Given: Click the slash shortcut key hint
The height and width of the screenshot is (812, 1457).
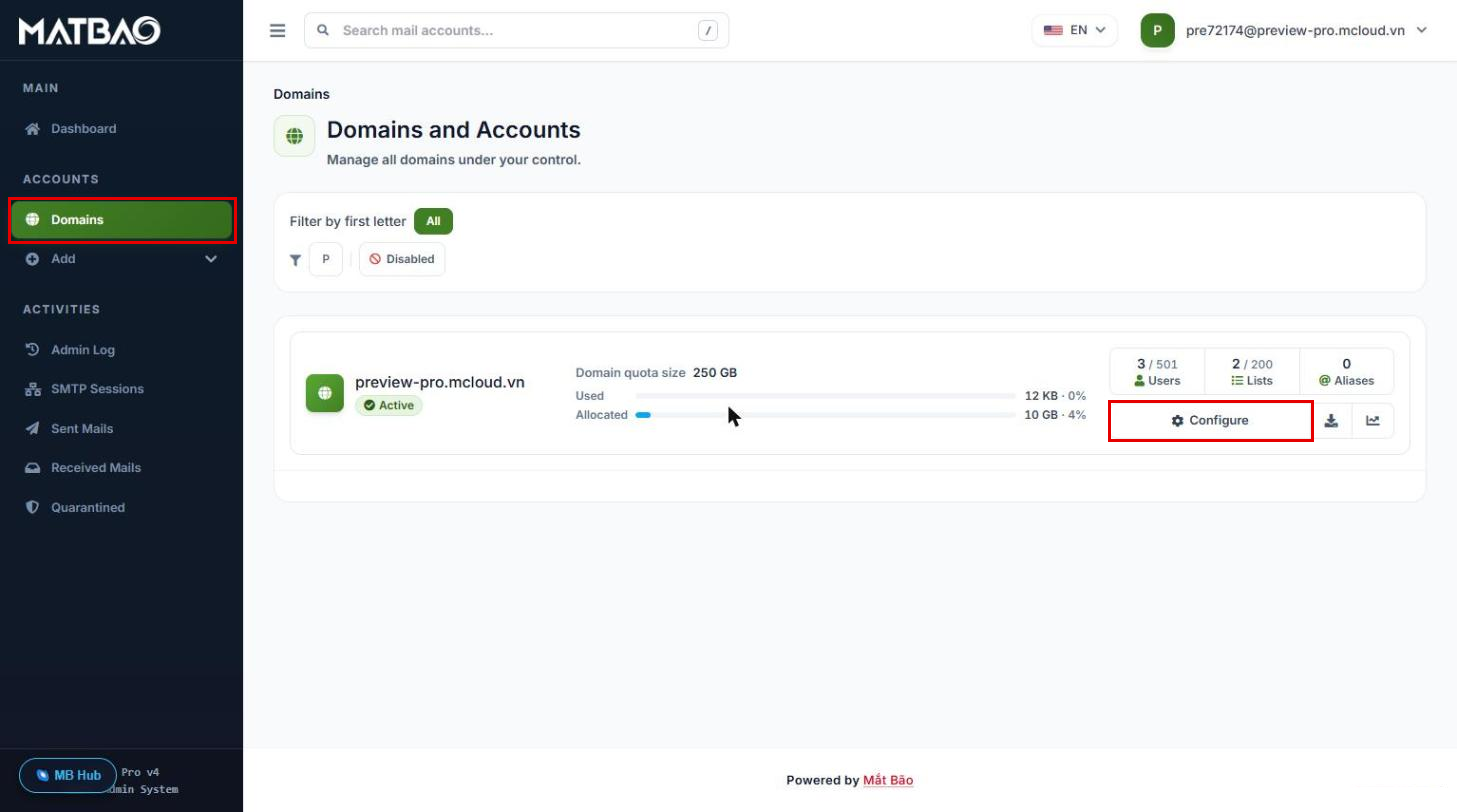Looking at the screenshot, I should click(708, 30).
